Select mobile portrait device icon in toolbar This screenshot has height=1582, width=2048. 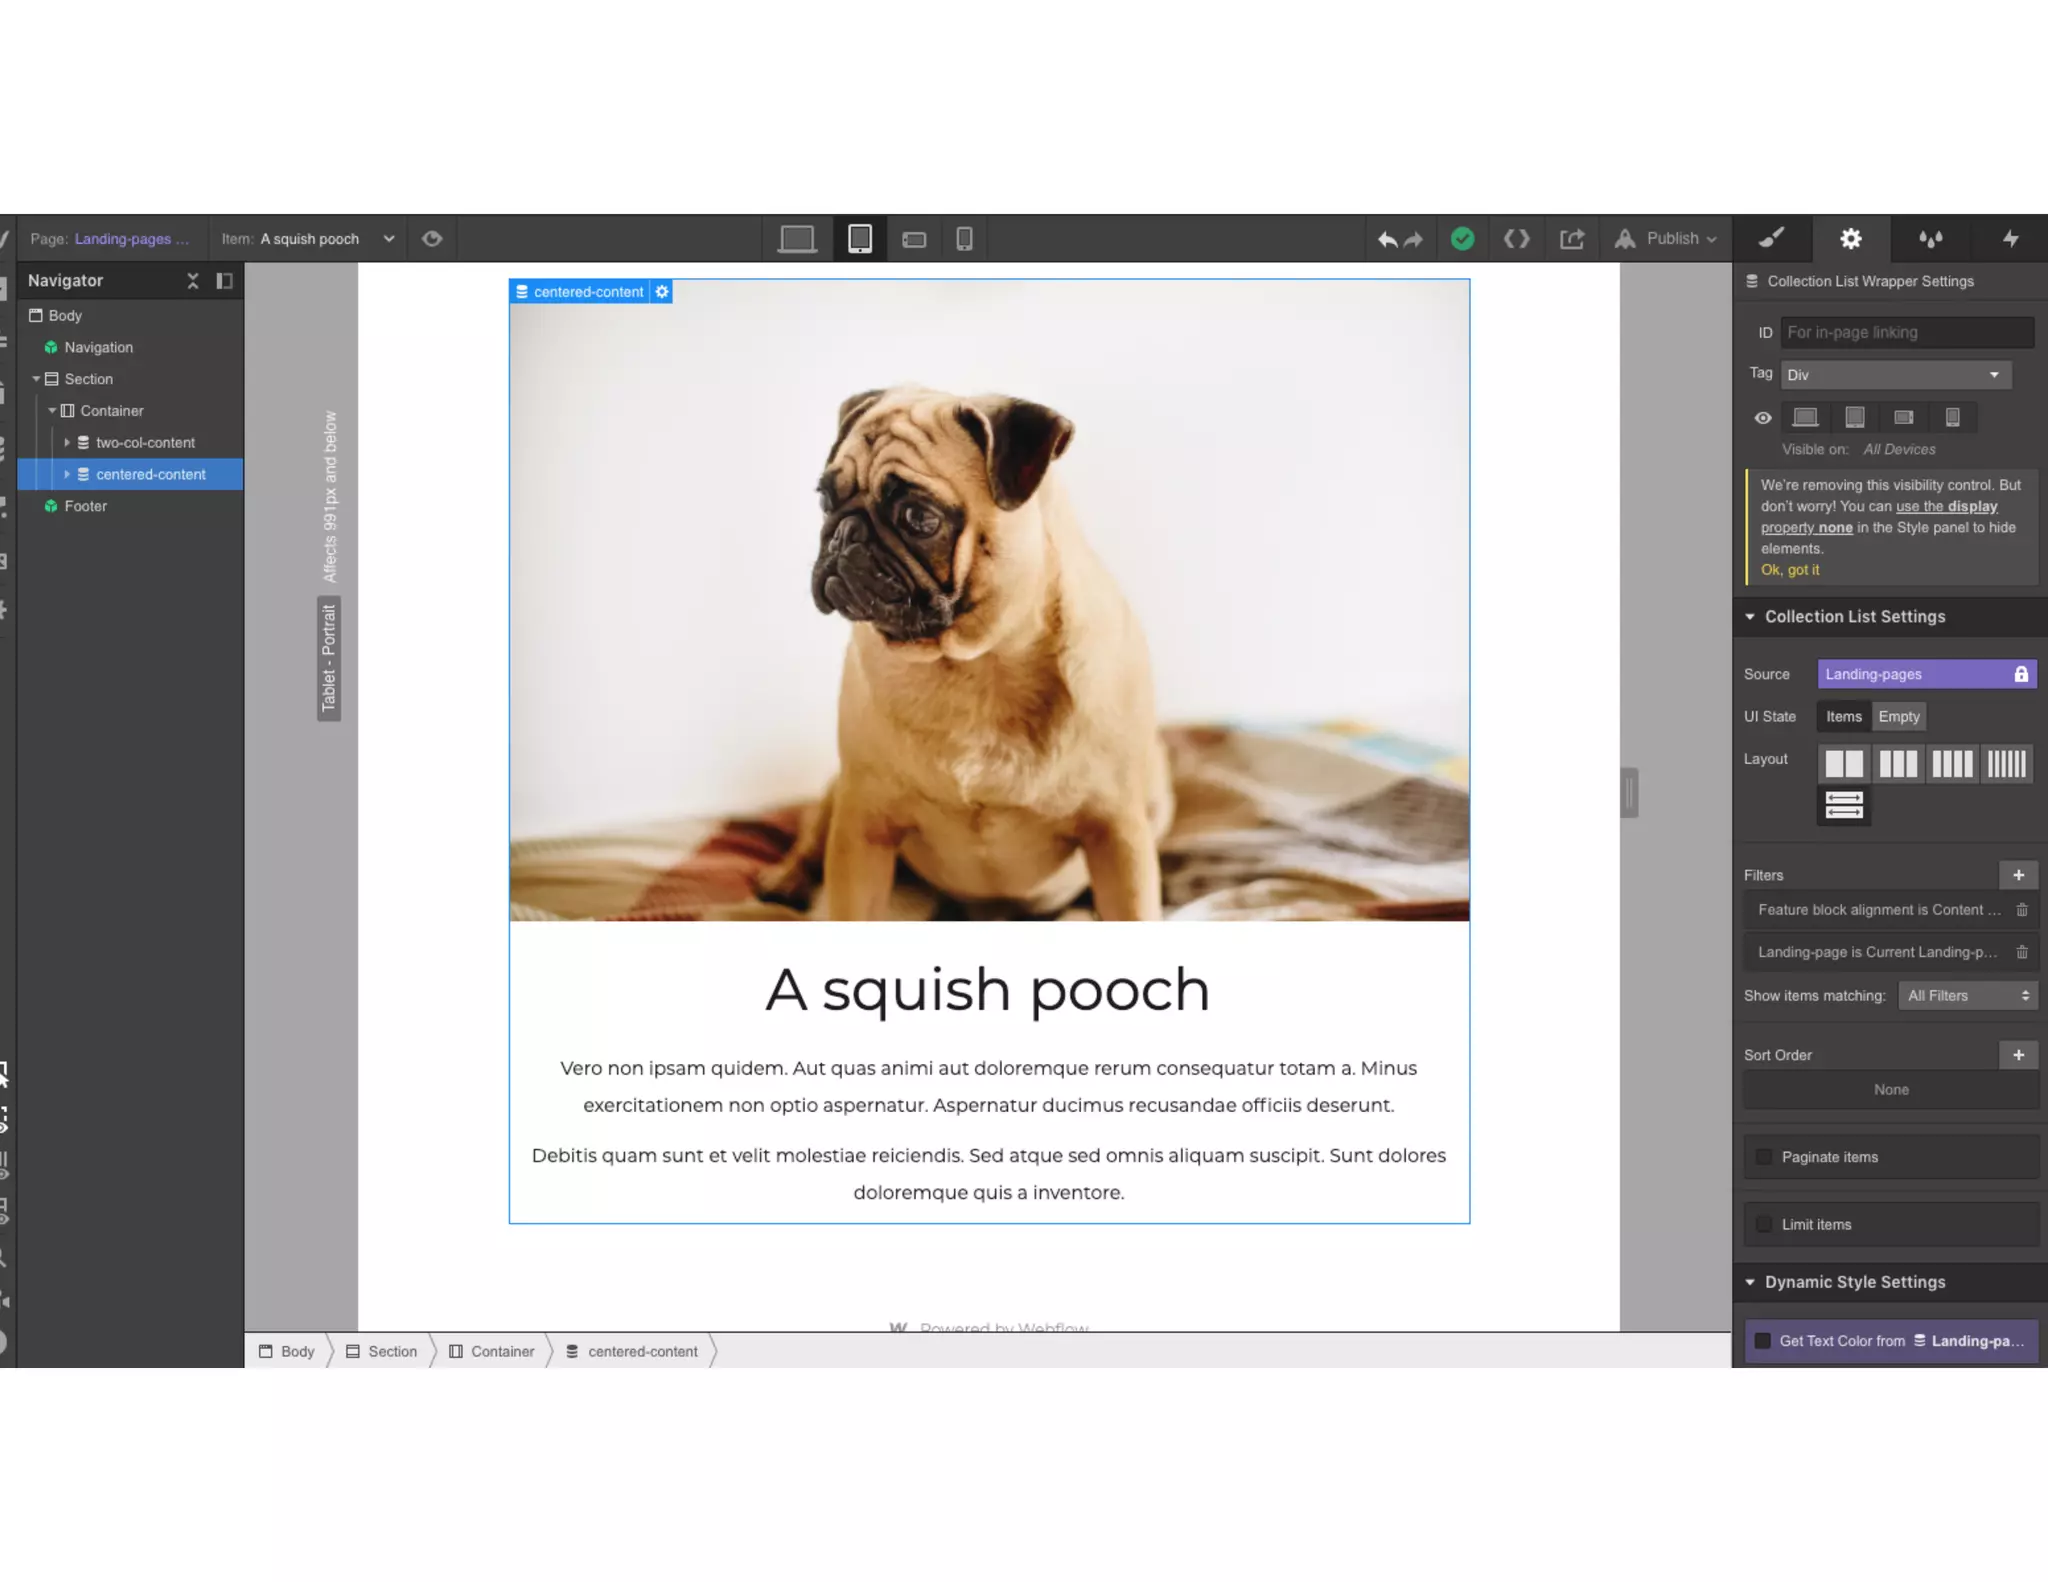[964, 239]
